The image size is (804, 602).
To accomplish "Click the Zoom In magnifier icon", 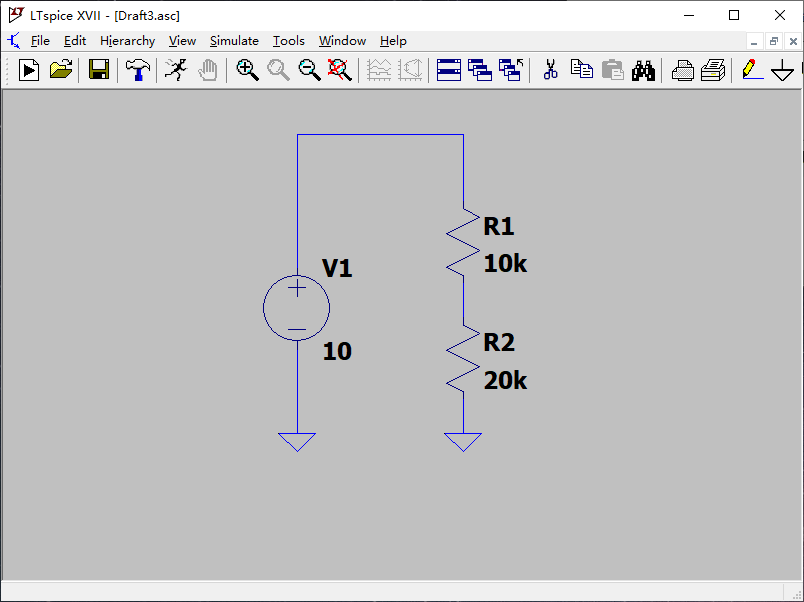I will [247, 70].
